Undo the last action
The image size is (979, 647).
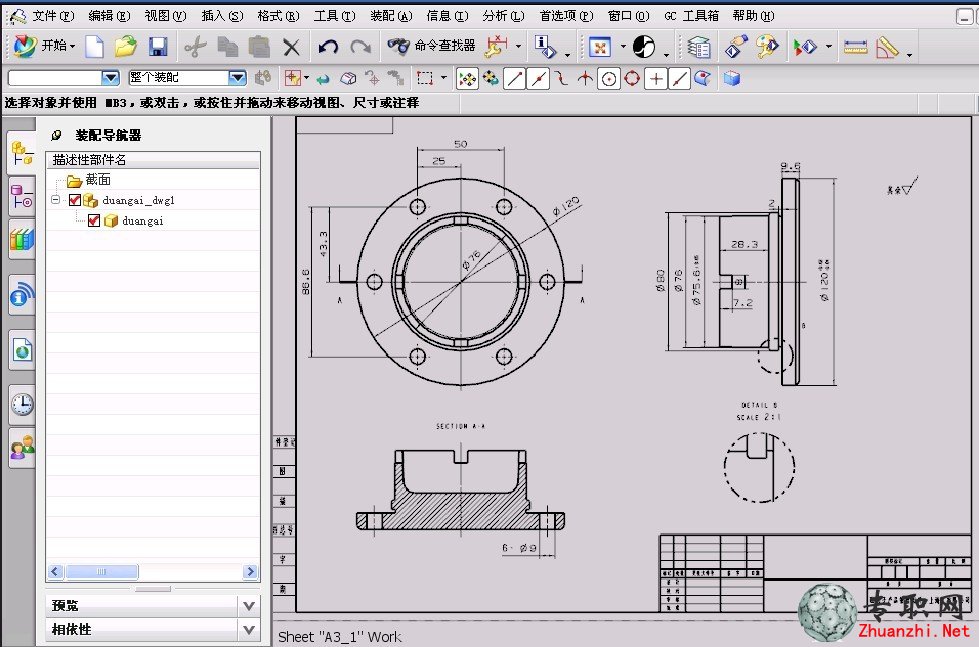pos(328,47)
